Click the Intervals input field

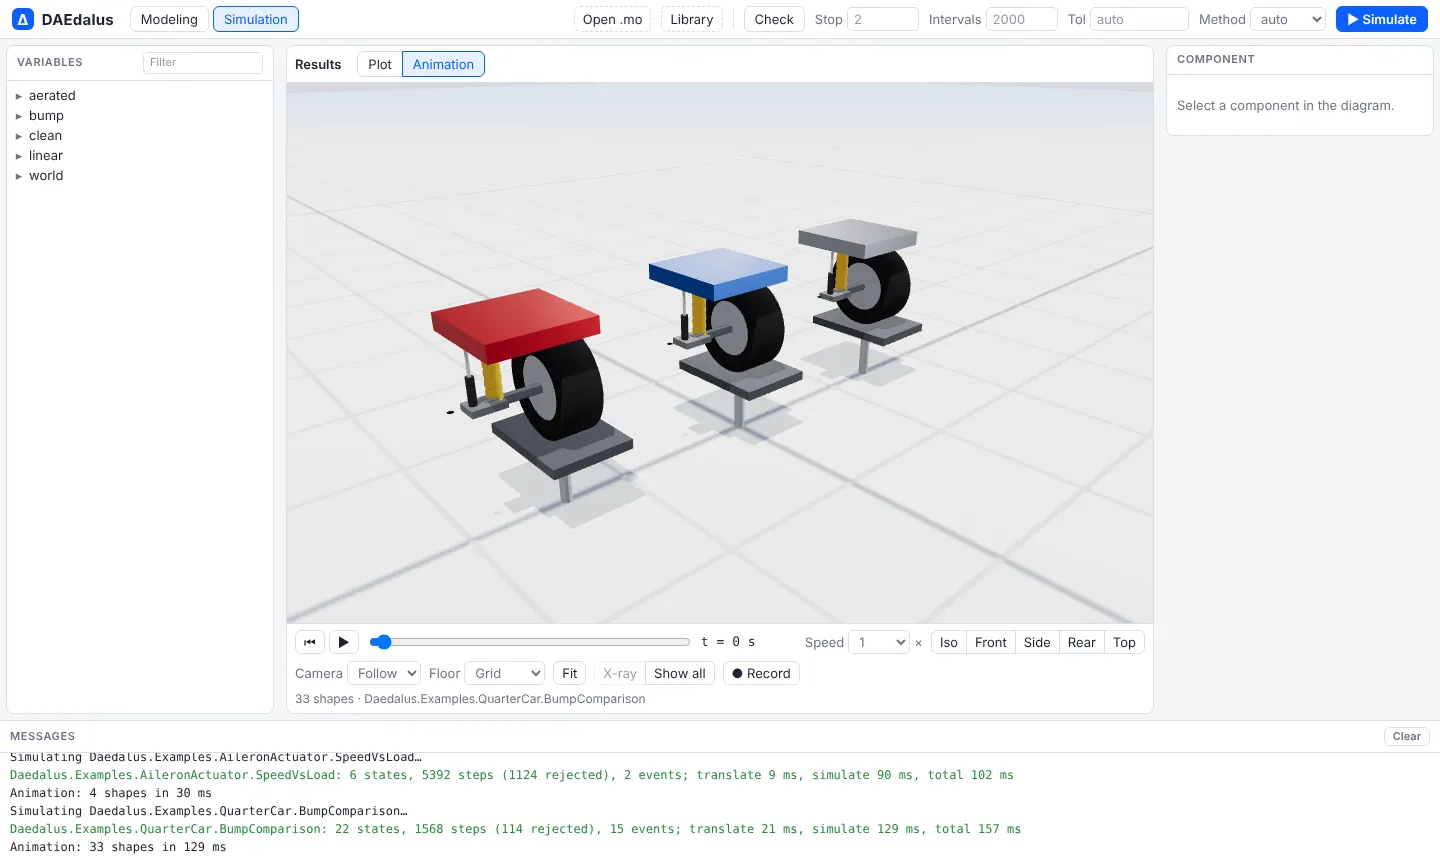(1022, 19)
